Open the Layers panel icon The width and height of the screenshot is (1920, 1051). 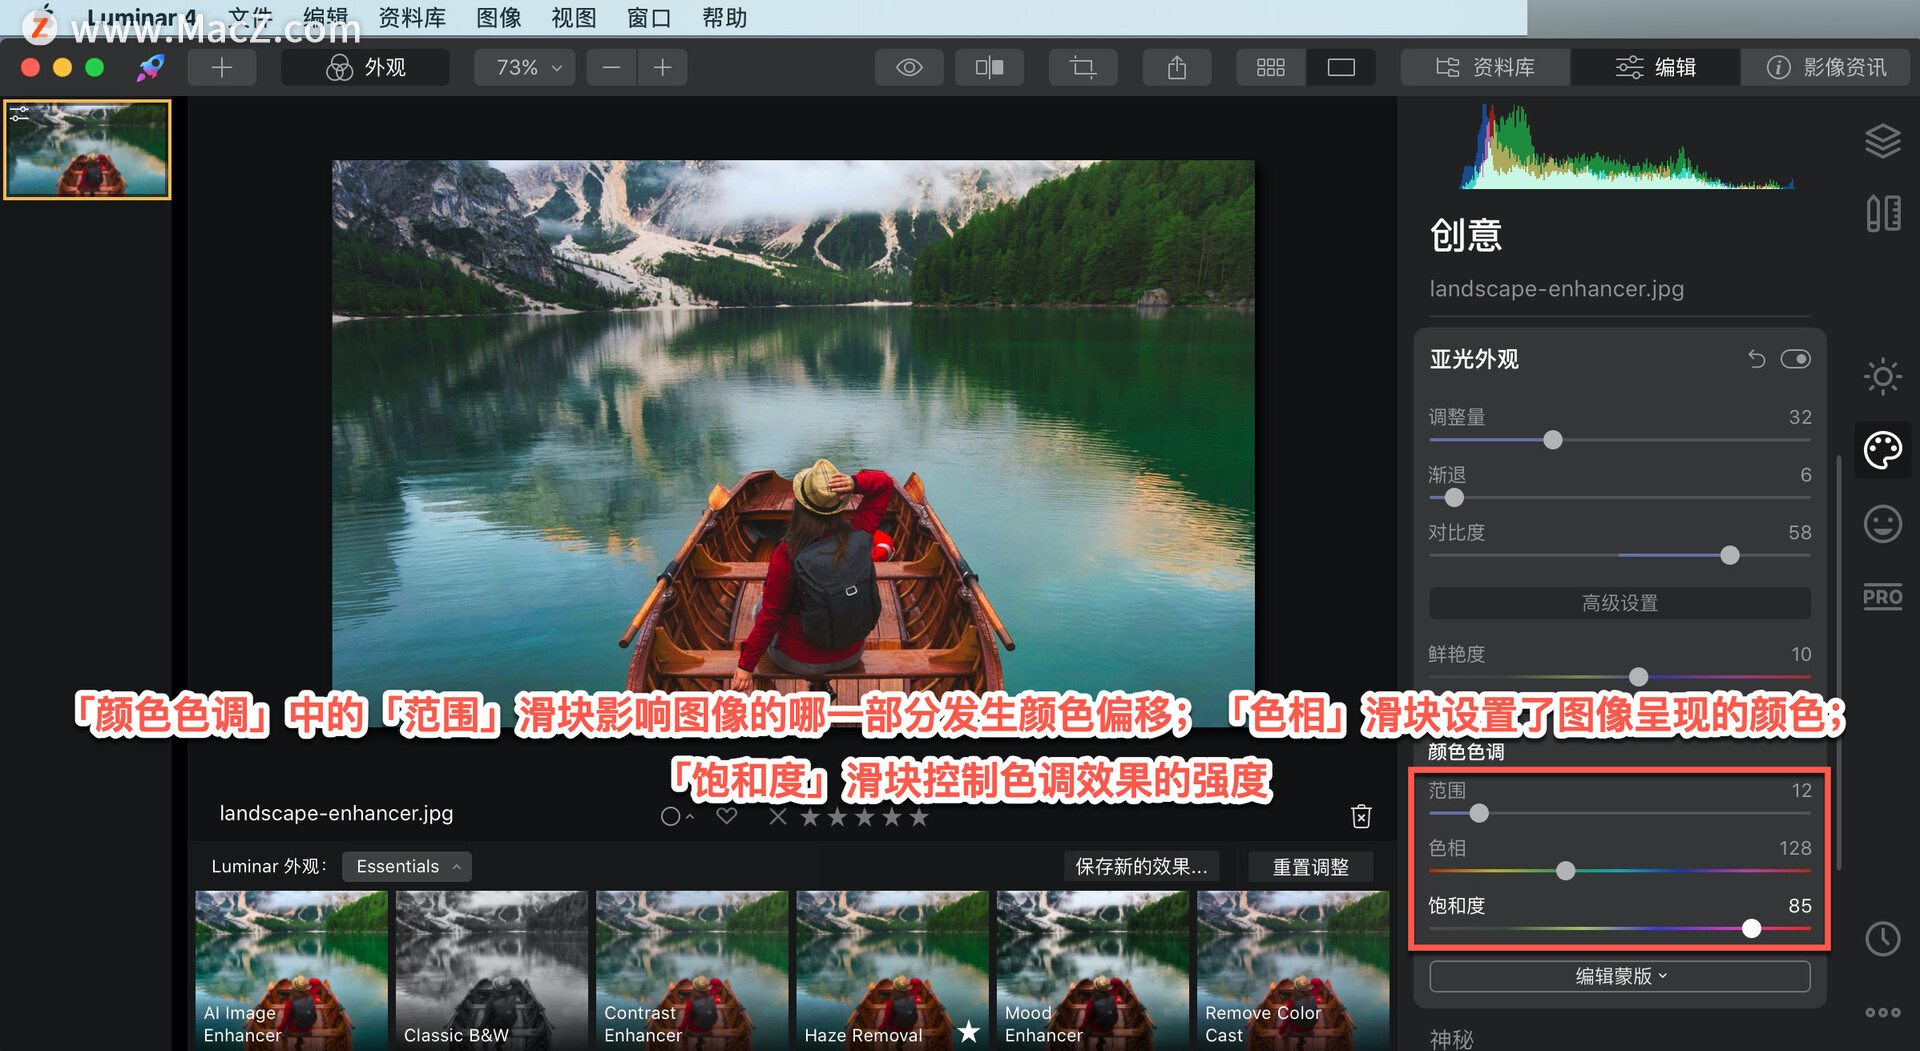point(1883,141)
